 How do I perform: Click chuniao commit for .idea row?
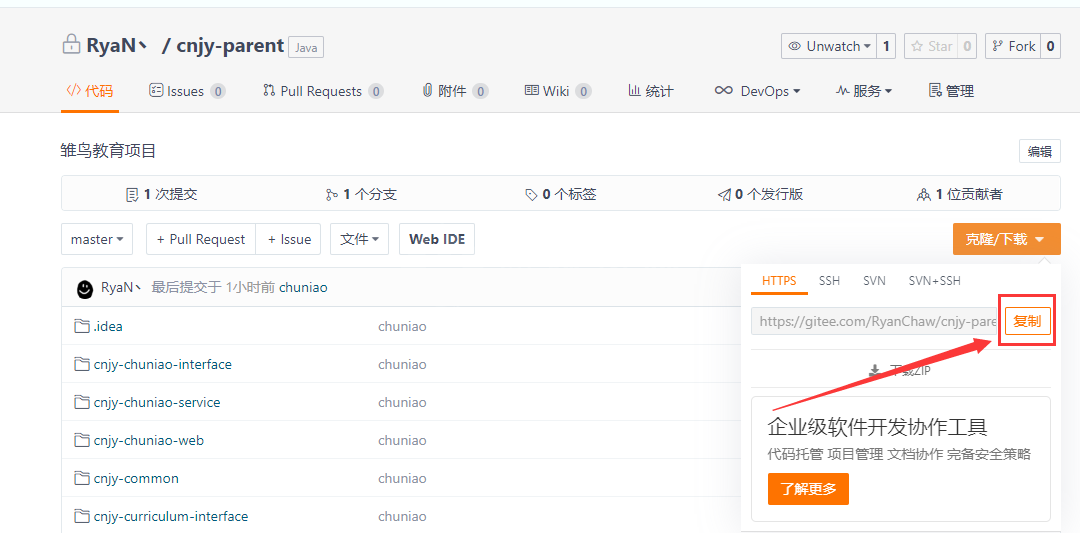pyautogui.click(x=402, y=326)
